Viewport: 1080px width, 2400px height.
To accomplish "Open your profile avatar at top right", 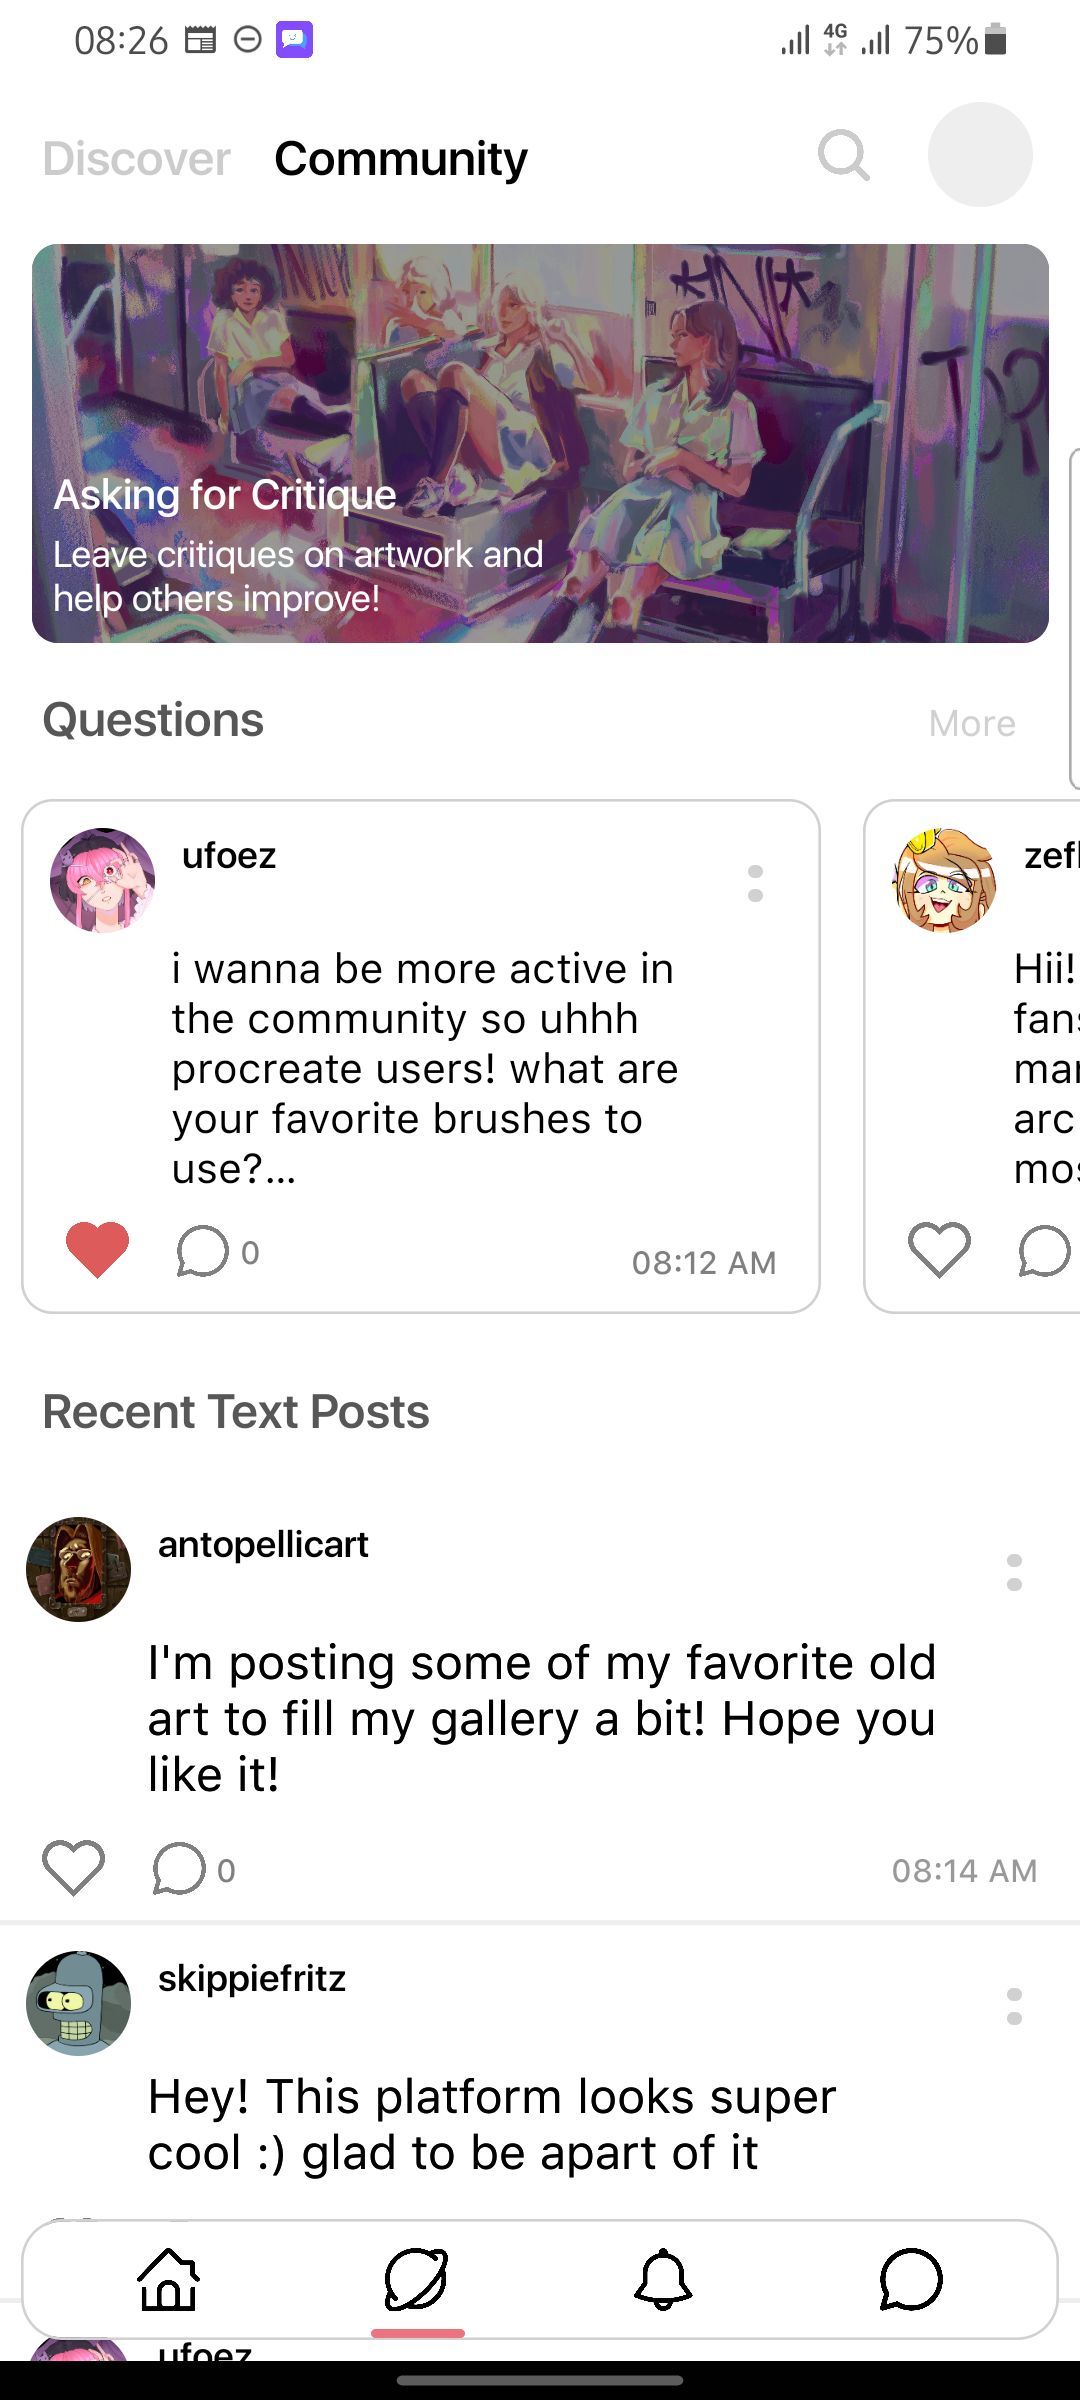I will pyautogui.click(x=979, y=155).
